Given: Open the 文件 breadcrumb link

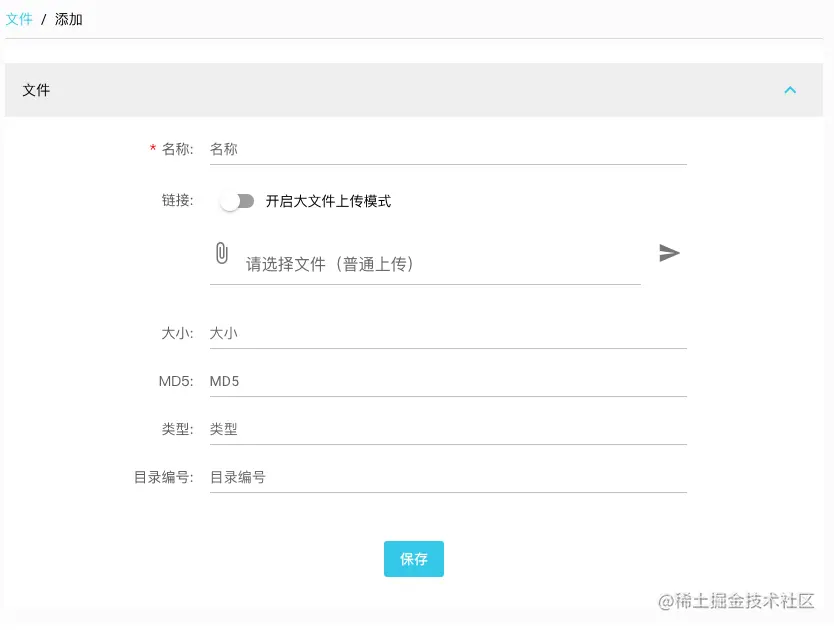Looking at the screenshot, I should [20, 18].
